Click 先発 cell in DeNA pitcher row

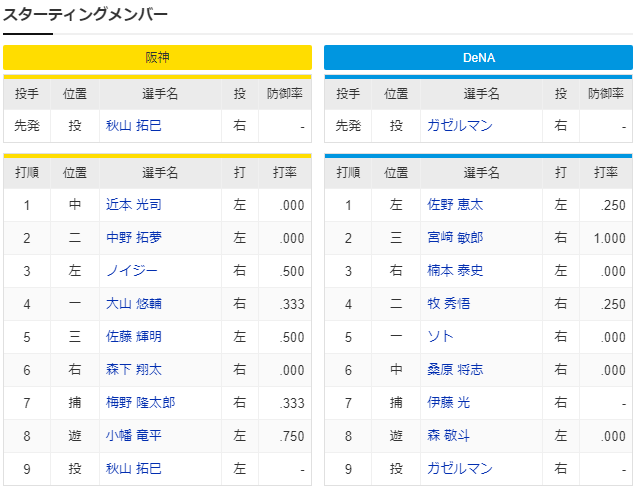coord(348,125)
